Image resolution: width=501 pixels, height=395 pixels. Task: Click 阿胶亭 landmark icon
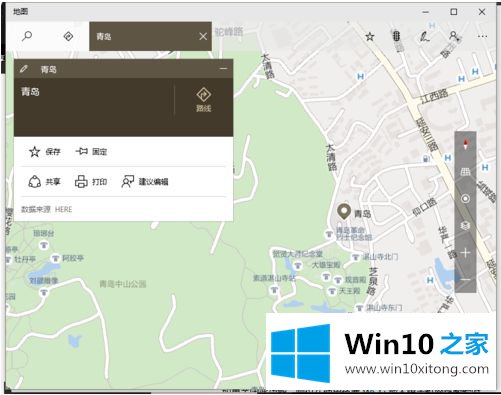55,258
